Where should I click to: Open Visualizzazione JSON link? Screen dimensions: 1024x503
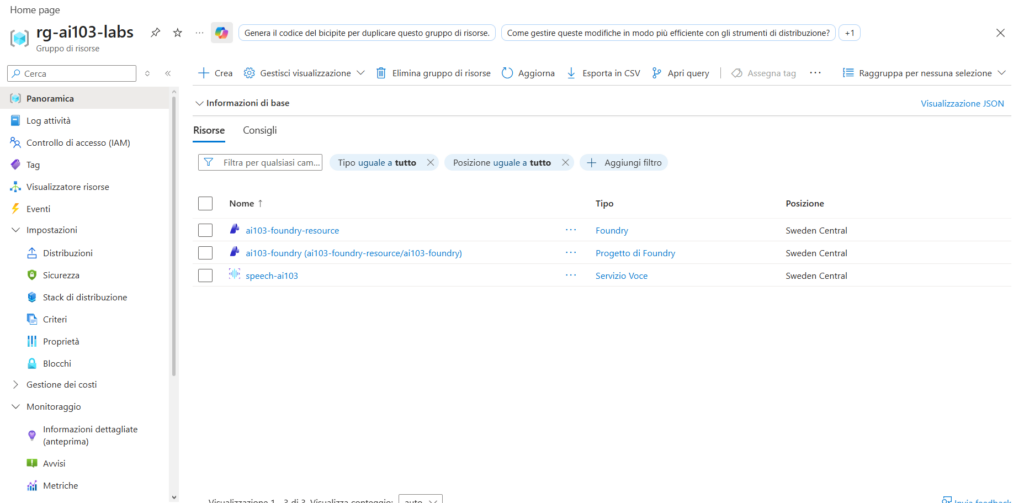click(962, 103)
